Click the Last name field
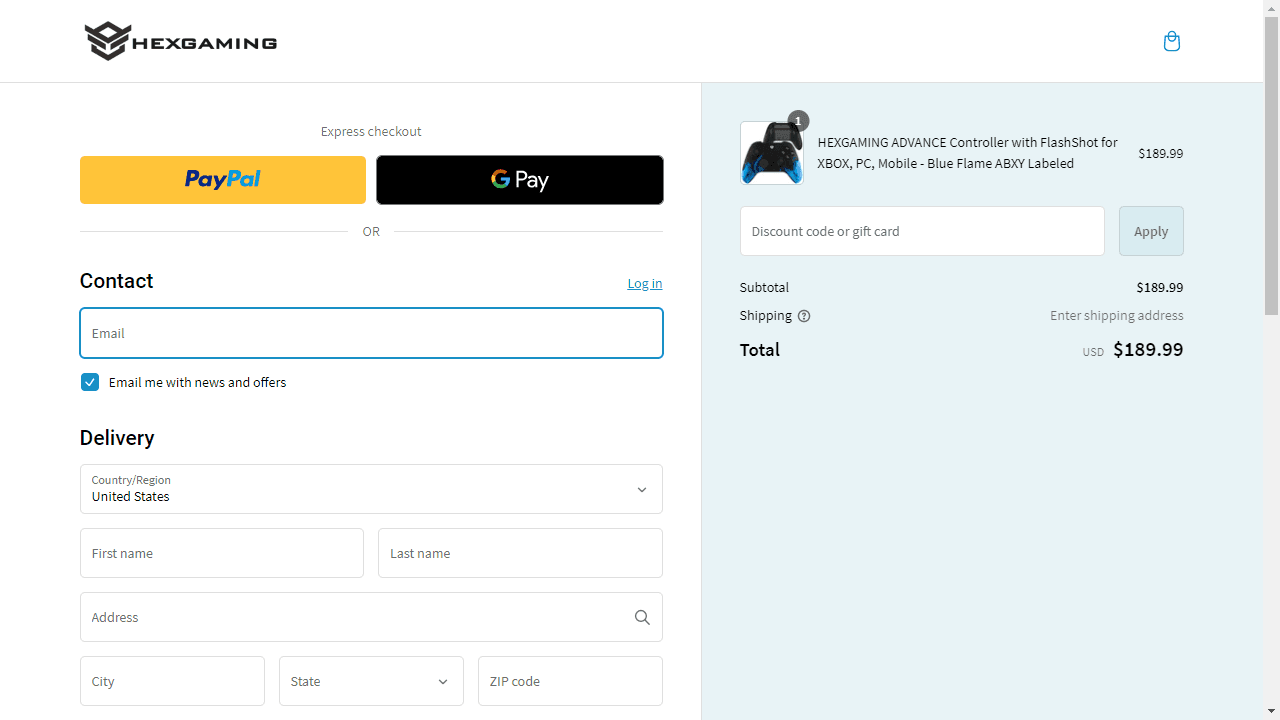 [520, 553]
